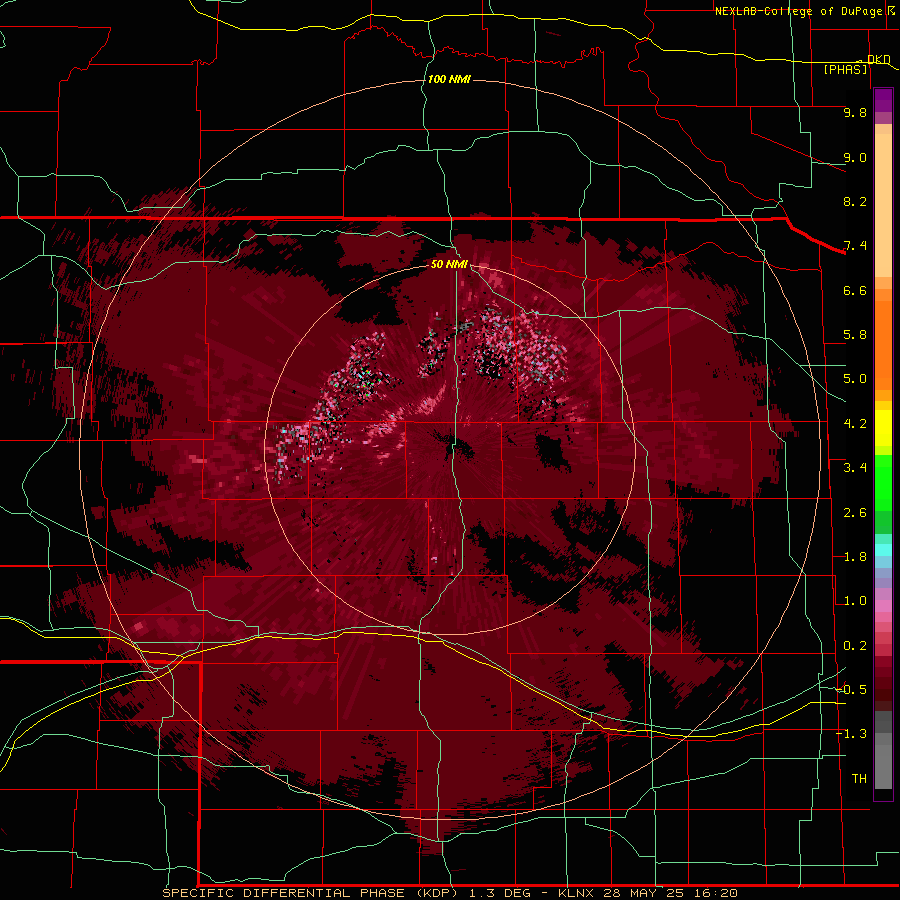The image size is (900, 900).
Task: Click the "NEXLAB-College of DuPage" credit text
Action: pyautogui.click(x=798, y=11)
